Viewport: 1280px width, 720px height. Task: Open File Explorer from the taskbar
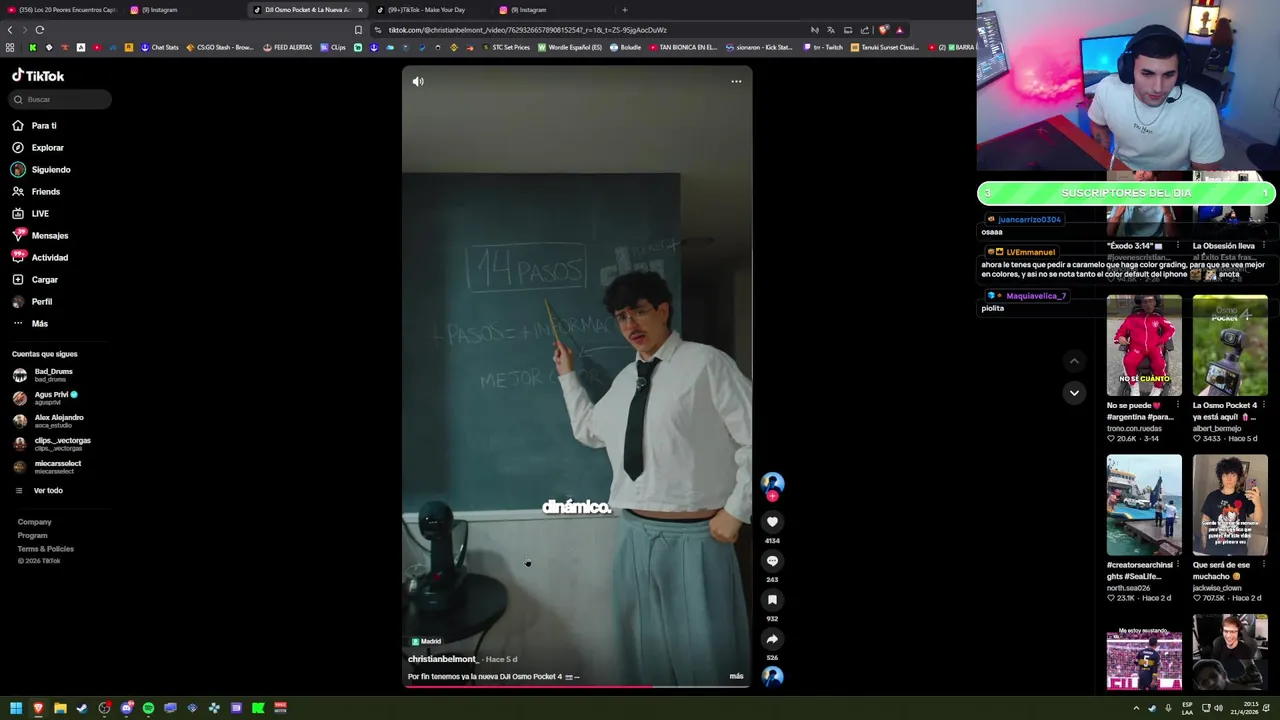[x=60, y=708]
